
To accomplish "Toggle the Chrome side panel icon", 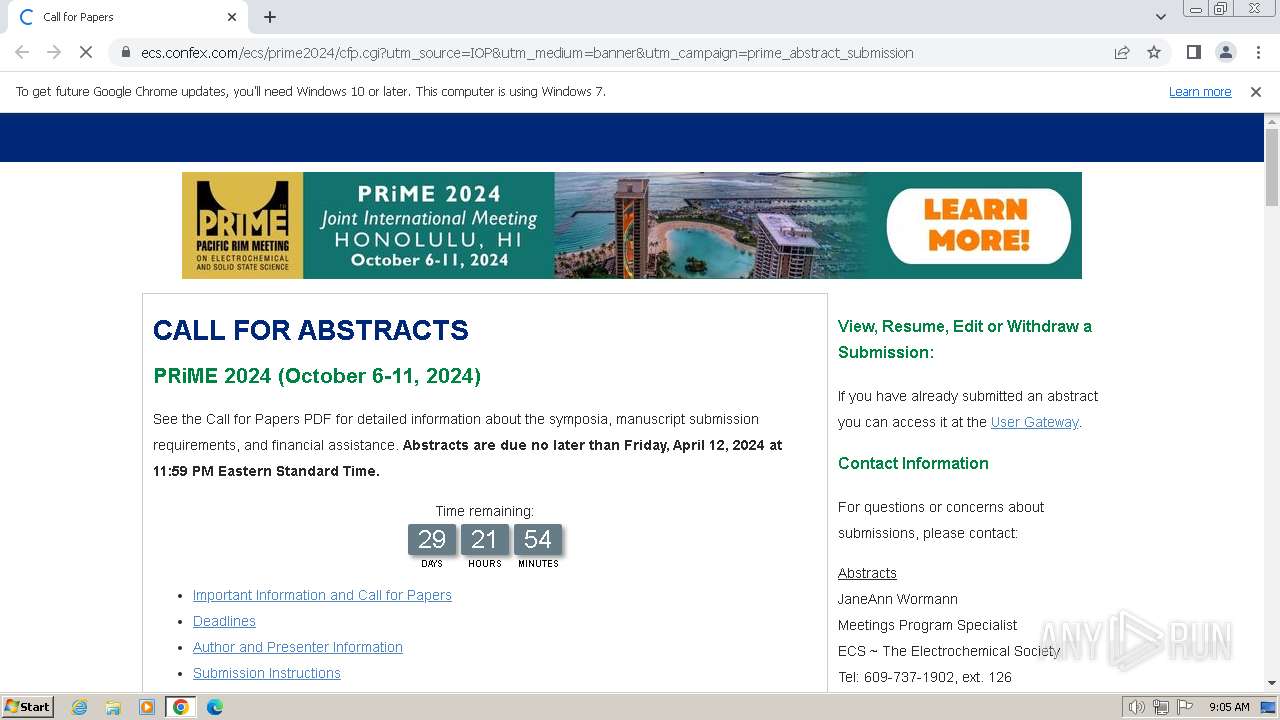I will point(1193,52).
